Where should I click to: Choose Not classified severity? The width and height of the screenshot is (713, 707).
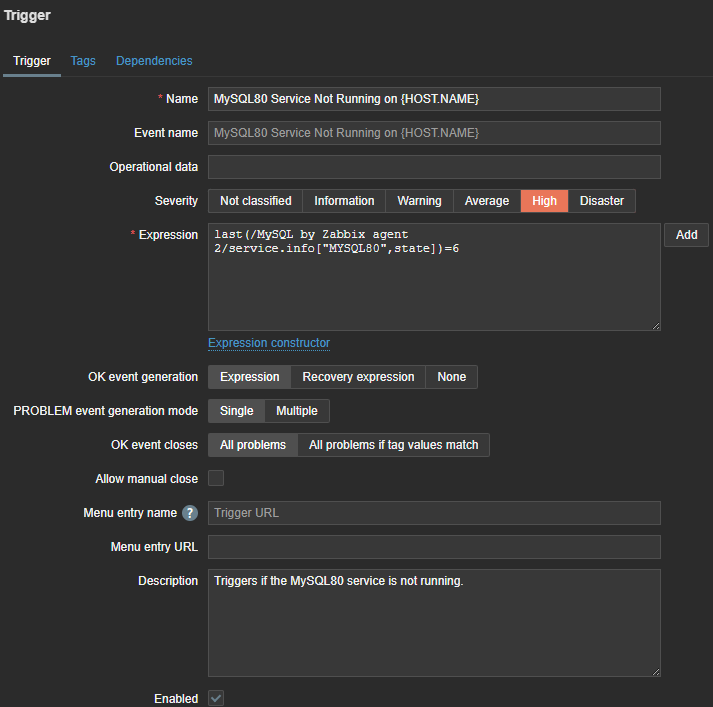(256, 201)
